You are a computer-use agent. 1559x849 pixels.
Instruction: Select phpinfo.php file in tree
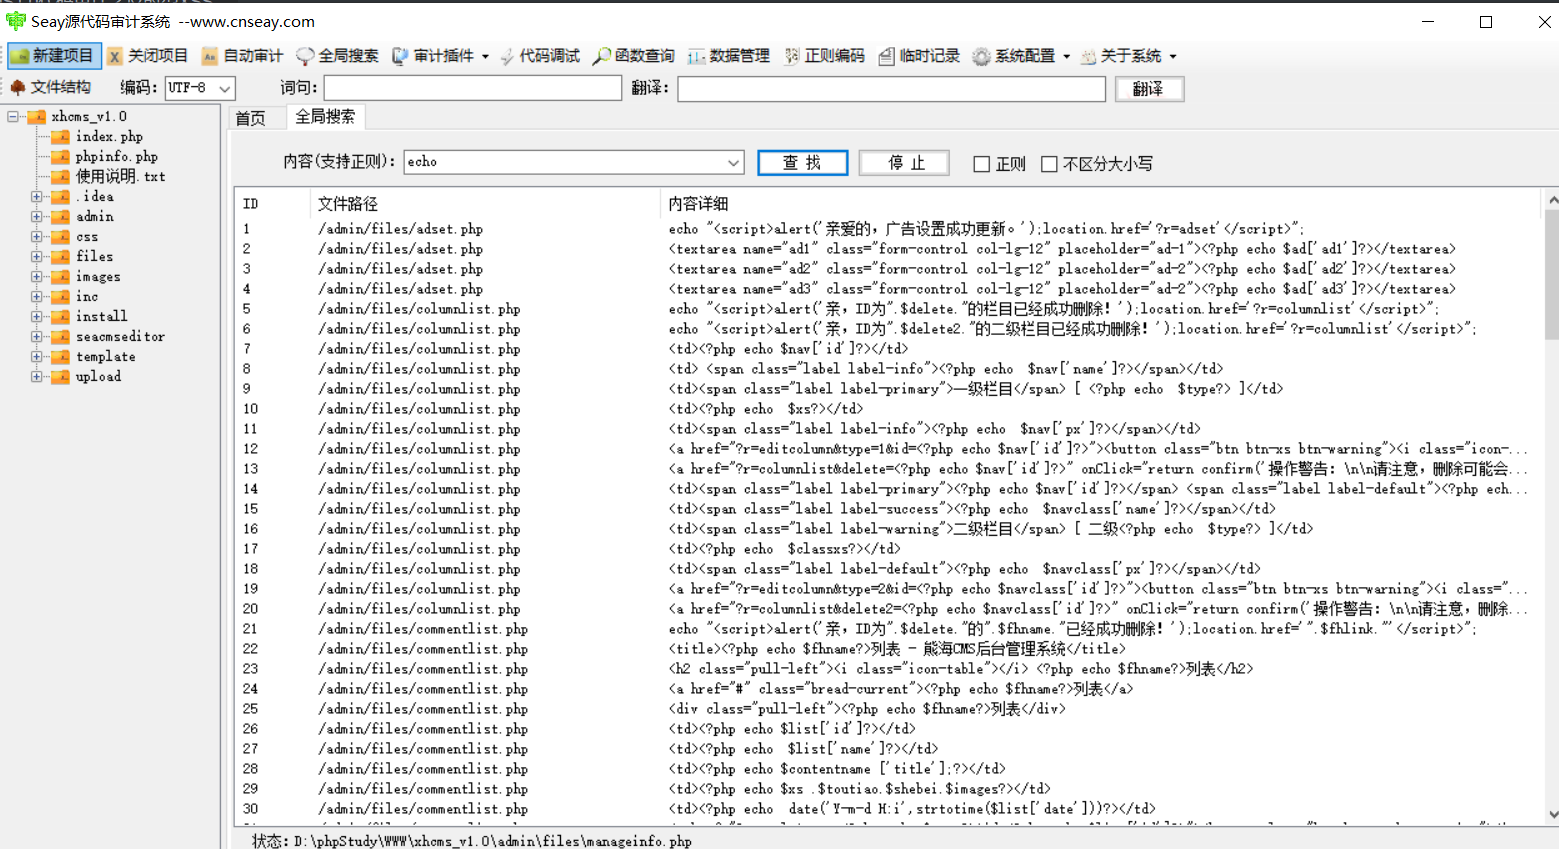116,156
